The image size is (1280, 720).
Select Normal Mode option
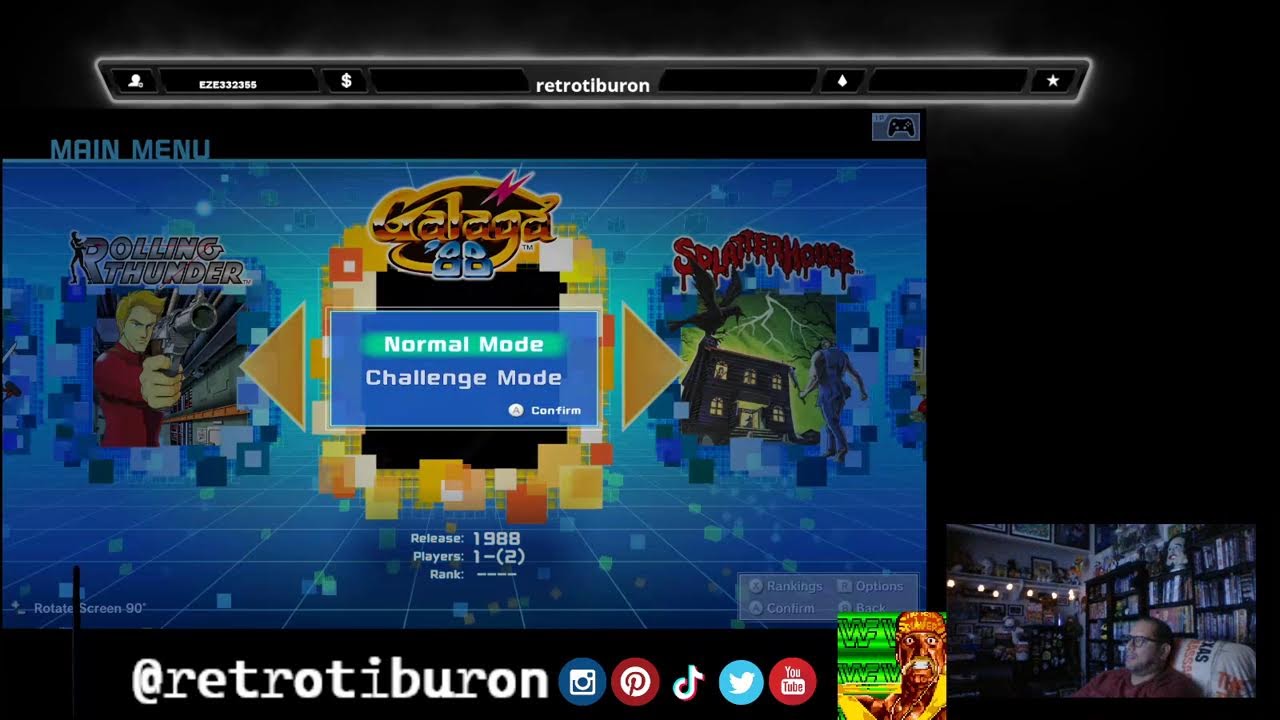pos(463,344)
